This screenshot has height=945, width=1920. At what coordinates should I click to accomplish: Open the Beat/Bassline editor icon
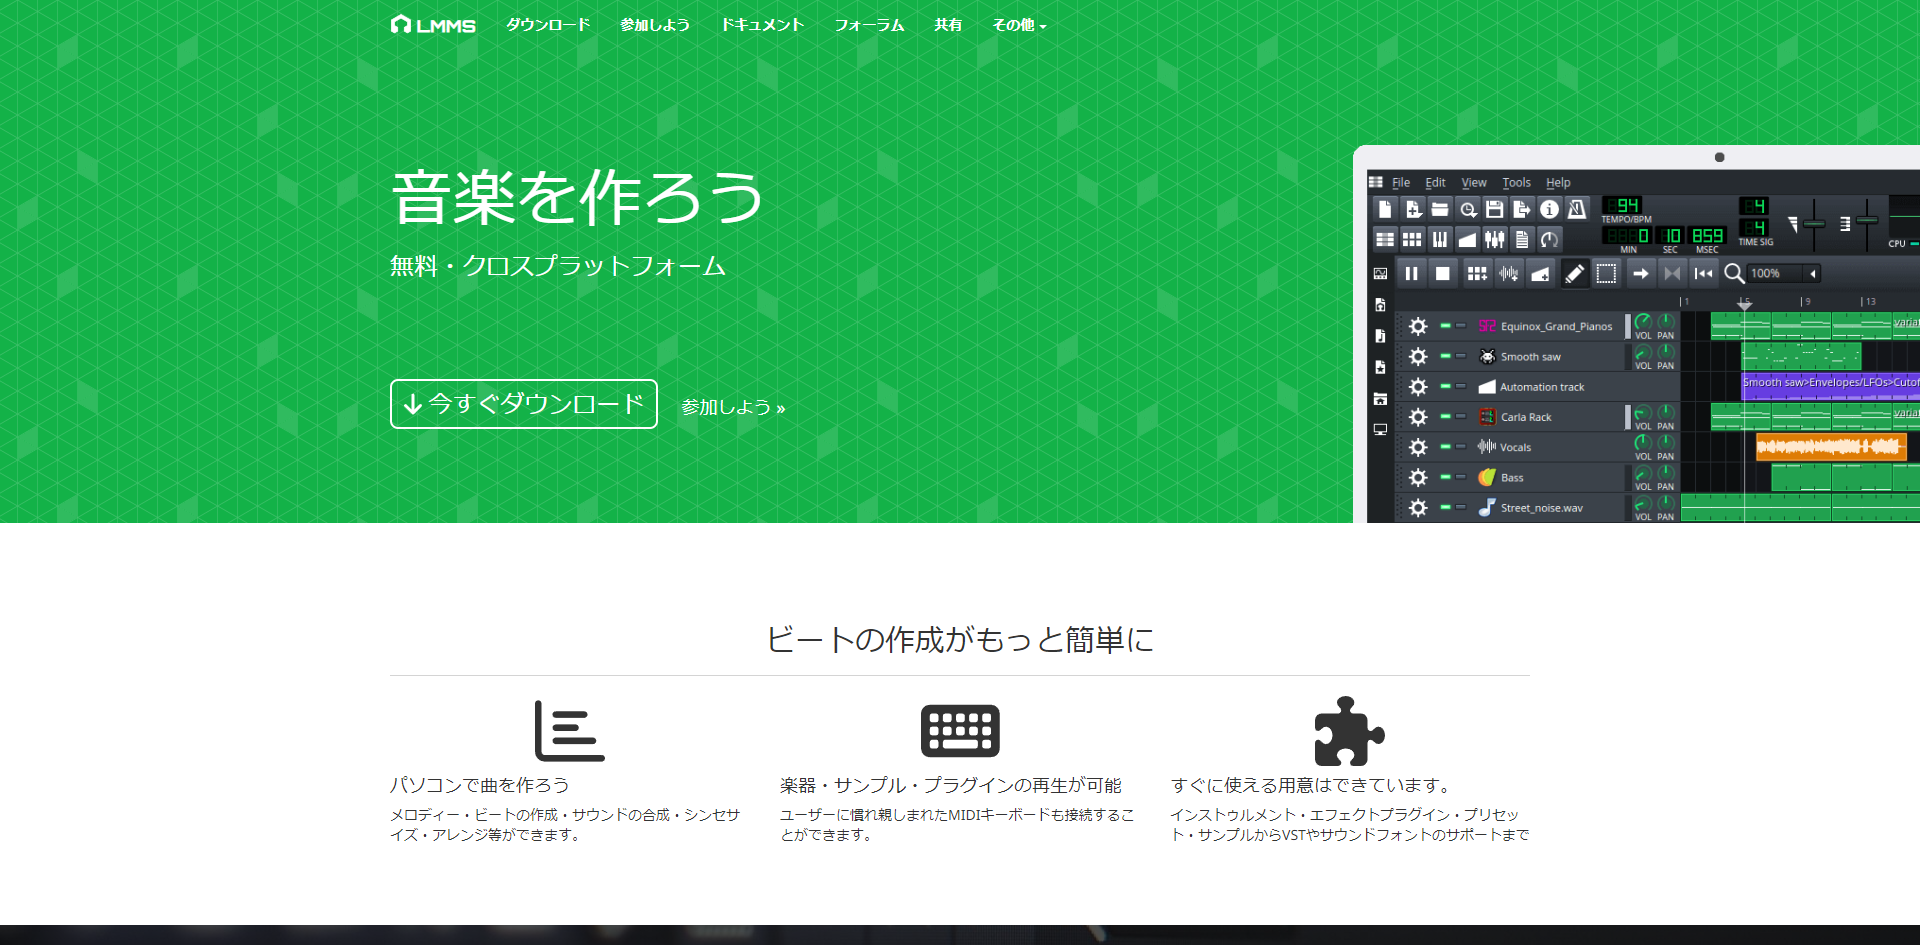(1412, 239)
